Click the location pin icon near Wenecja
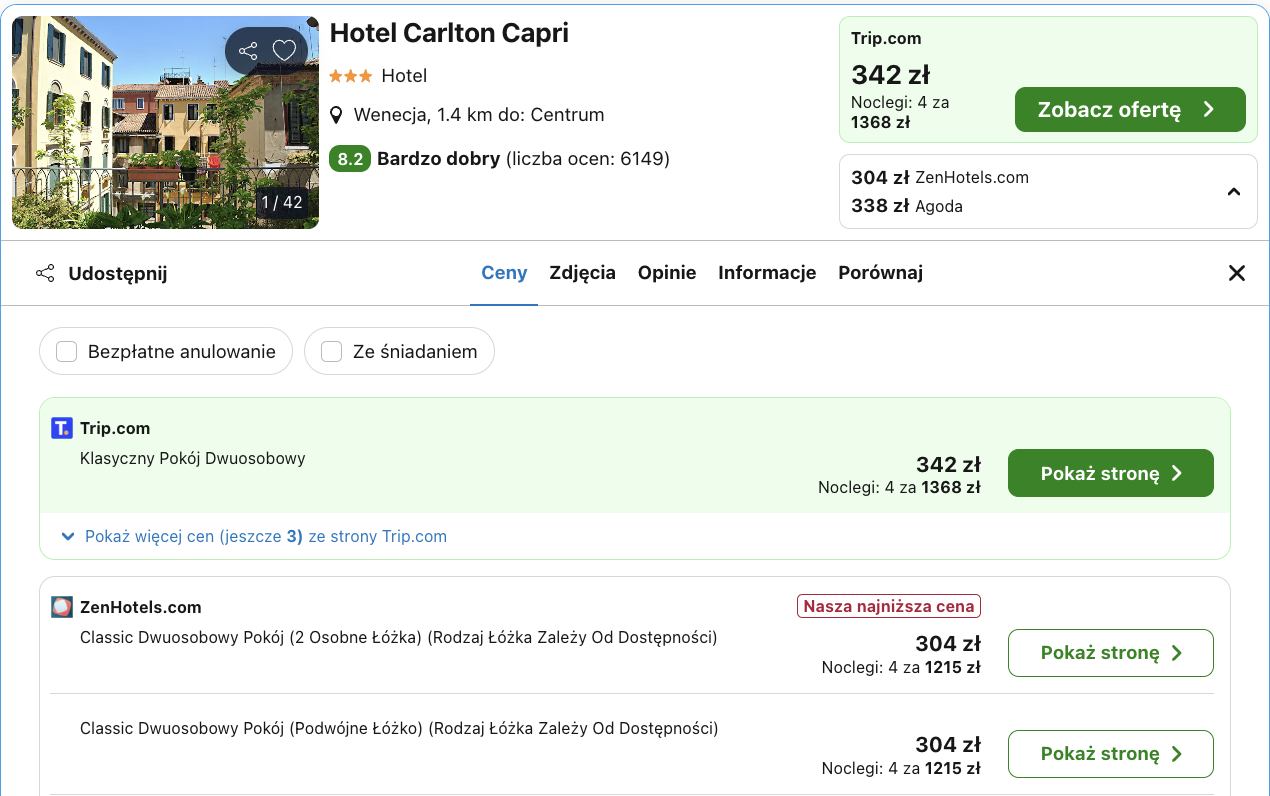Screen dimensions: 1270x796 point(337,114)
